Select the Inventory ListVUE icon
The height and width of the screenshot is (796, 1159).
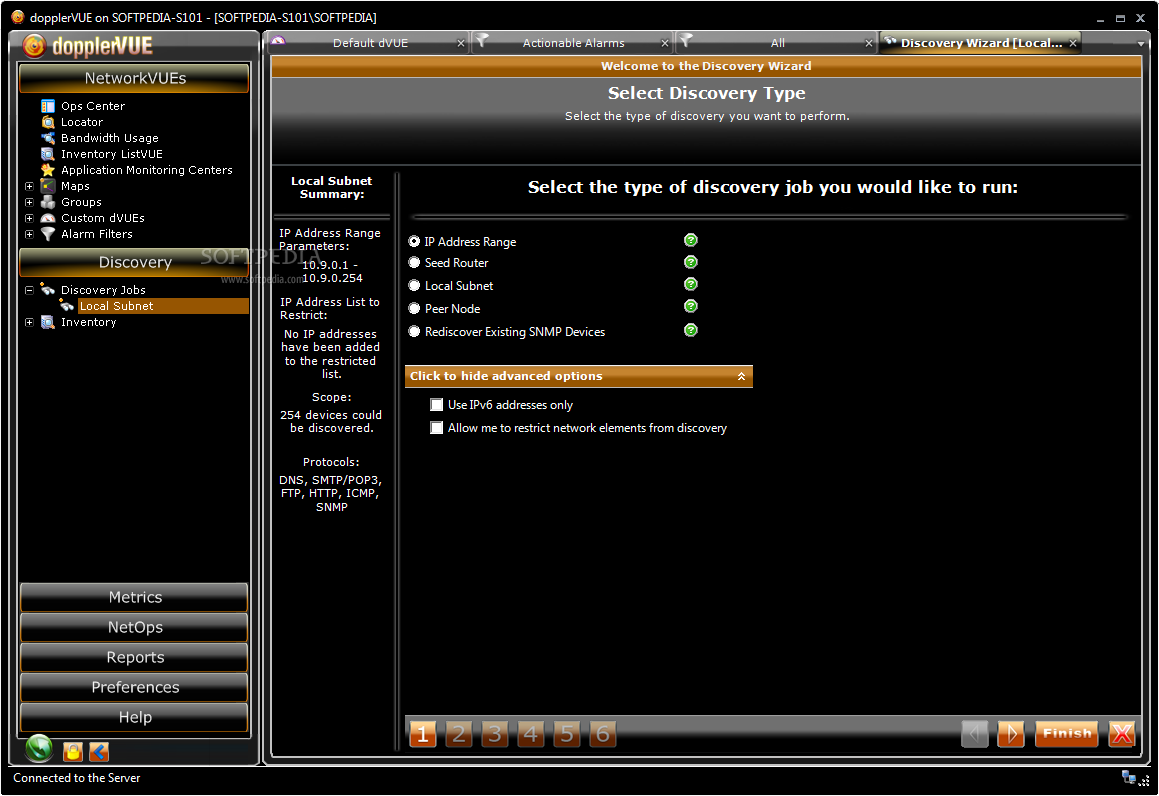(48, 154)
